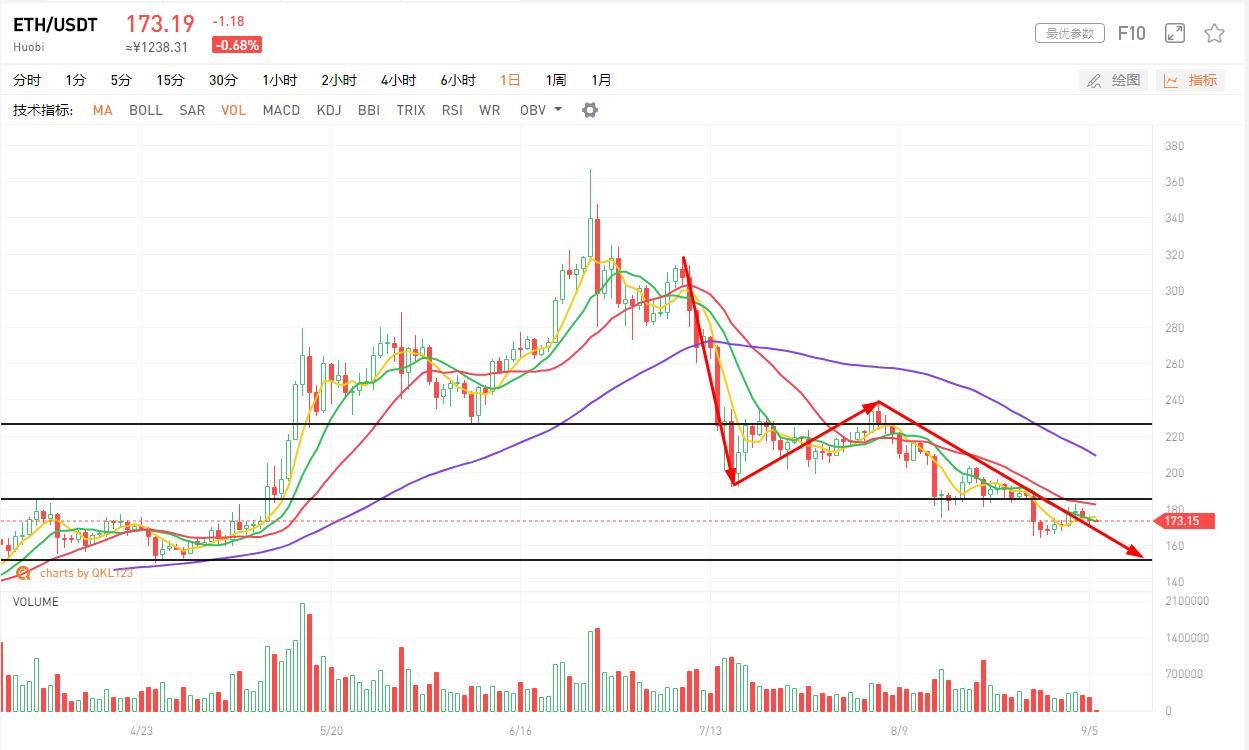Click the QKL123 chart watermark logo

click(23, 573)
